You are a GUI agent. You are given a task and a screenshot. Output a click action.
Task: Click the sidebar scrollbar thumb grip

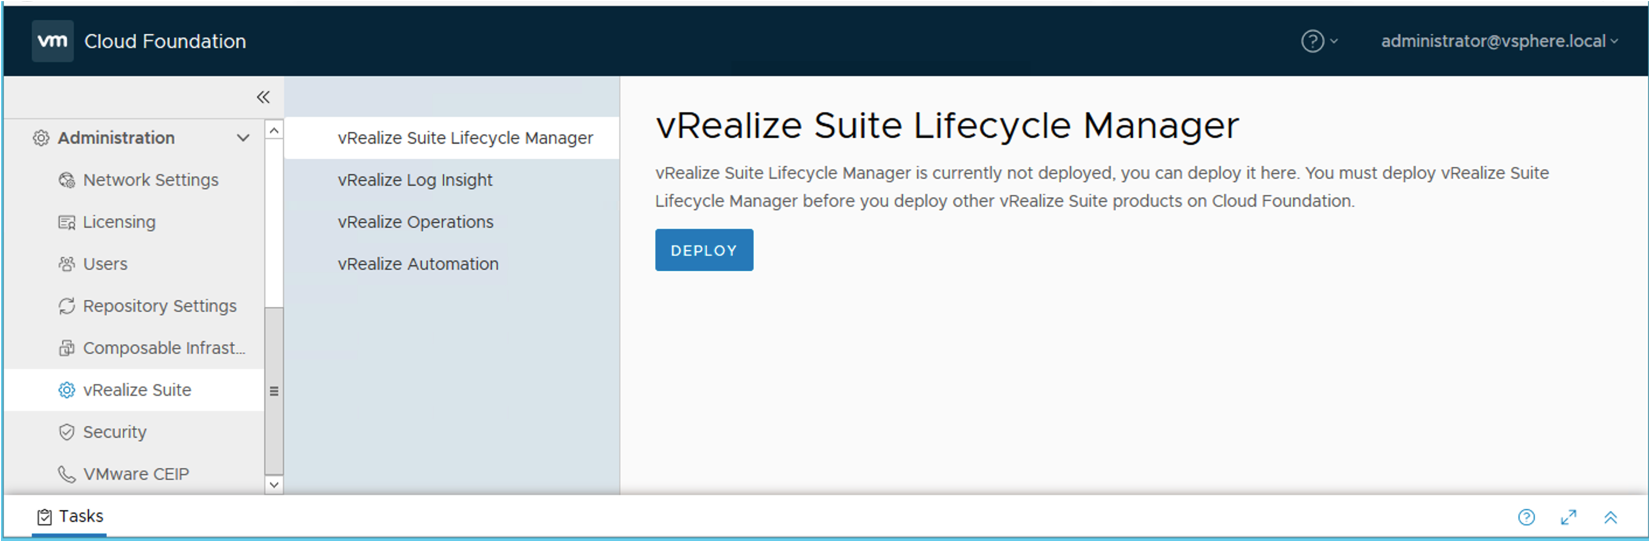274,391
